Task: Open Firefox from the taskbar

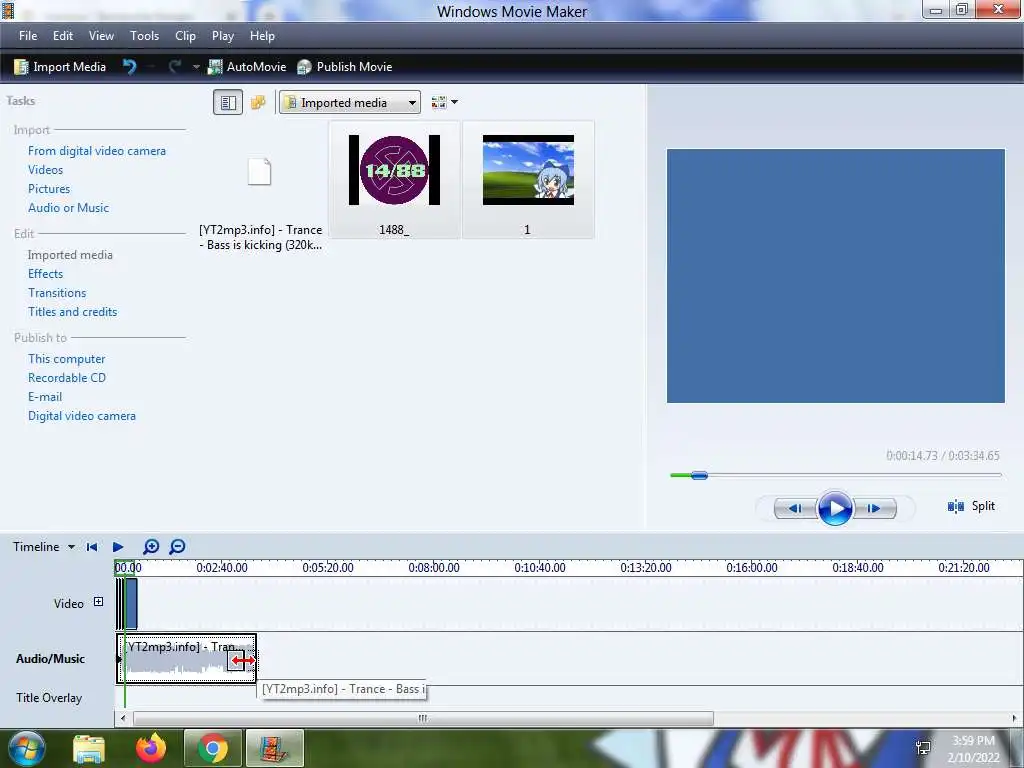Action: pos(151,748)
